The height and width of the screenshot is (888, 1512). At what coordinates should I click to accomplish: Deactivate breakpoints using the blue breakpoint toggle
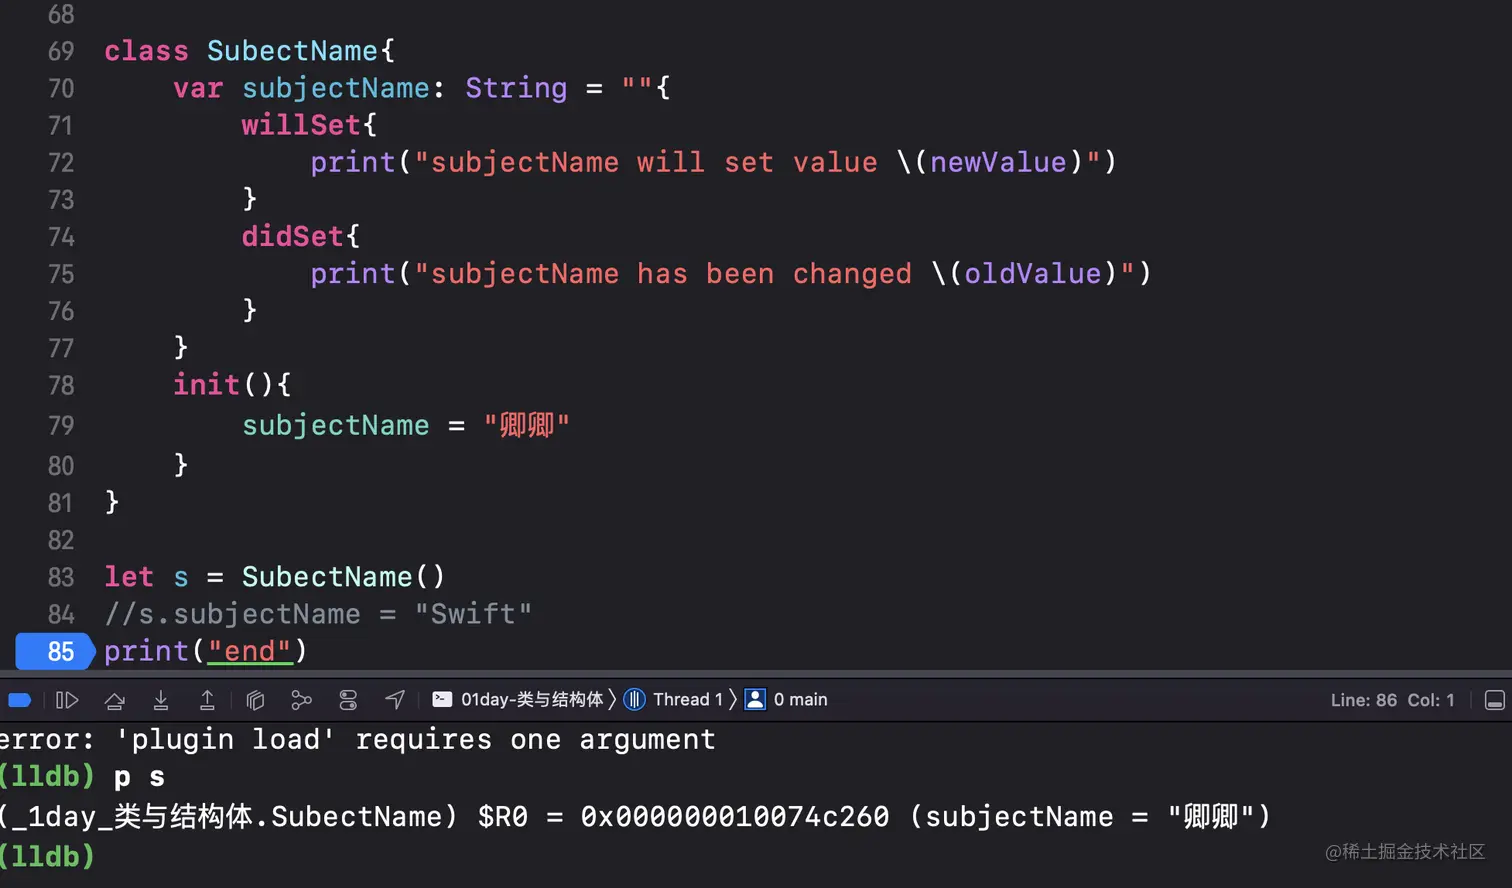19,700
